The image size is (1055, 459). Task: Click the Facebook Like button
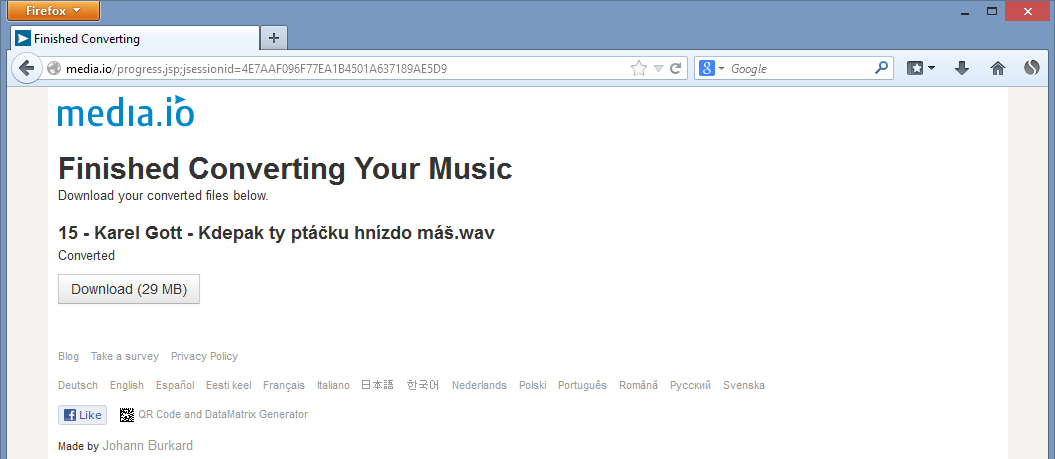click(x=83, y=415)
